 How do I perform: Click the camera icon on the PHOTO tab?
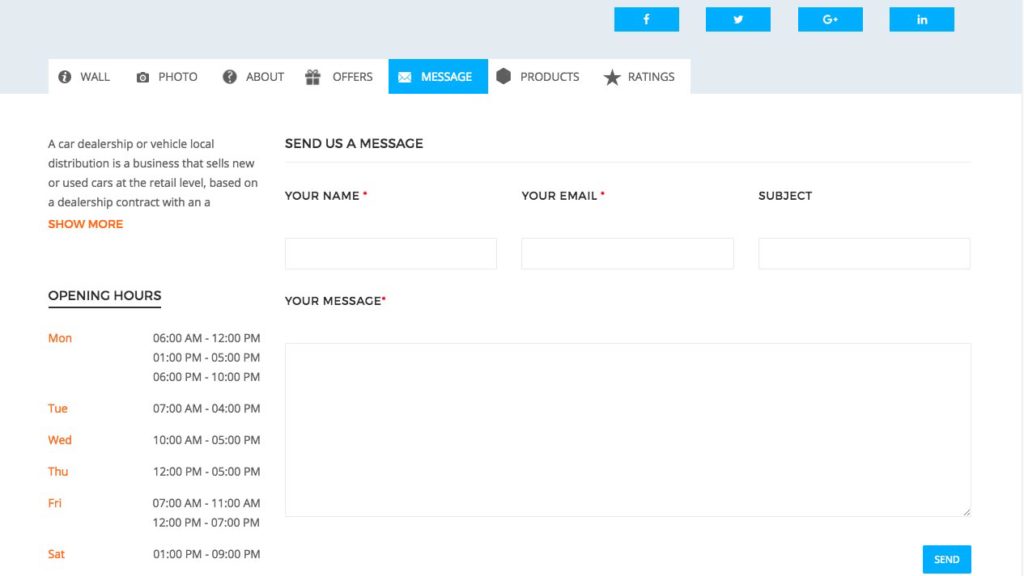tap(141, 76)
